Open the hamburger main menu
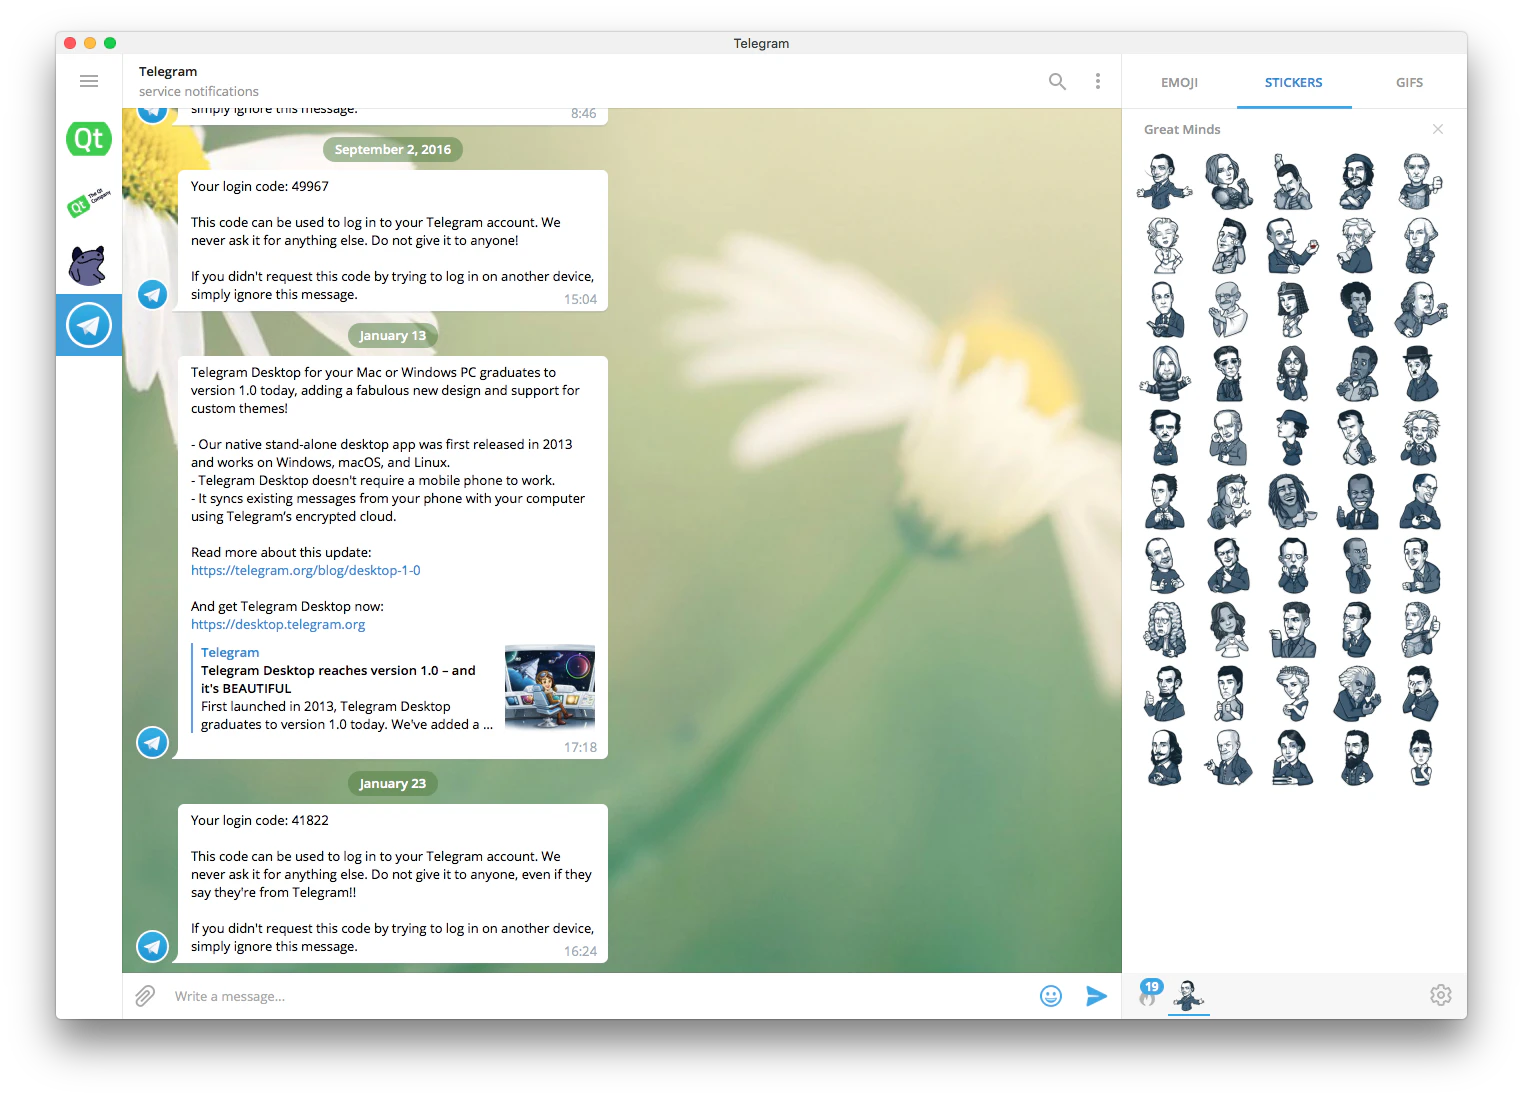This screenshot has height=1099, width=1523. click(x=89, y=81)
